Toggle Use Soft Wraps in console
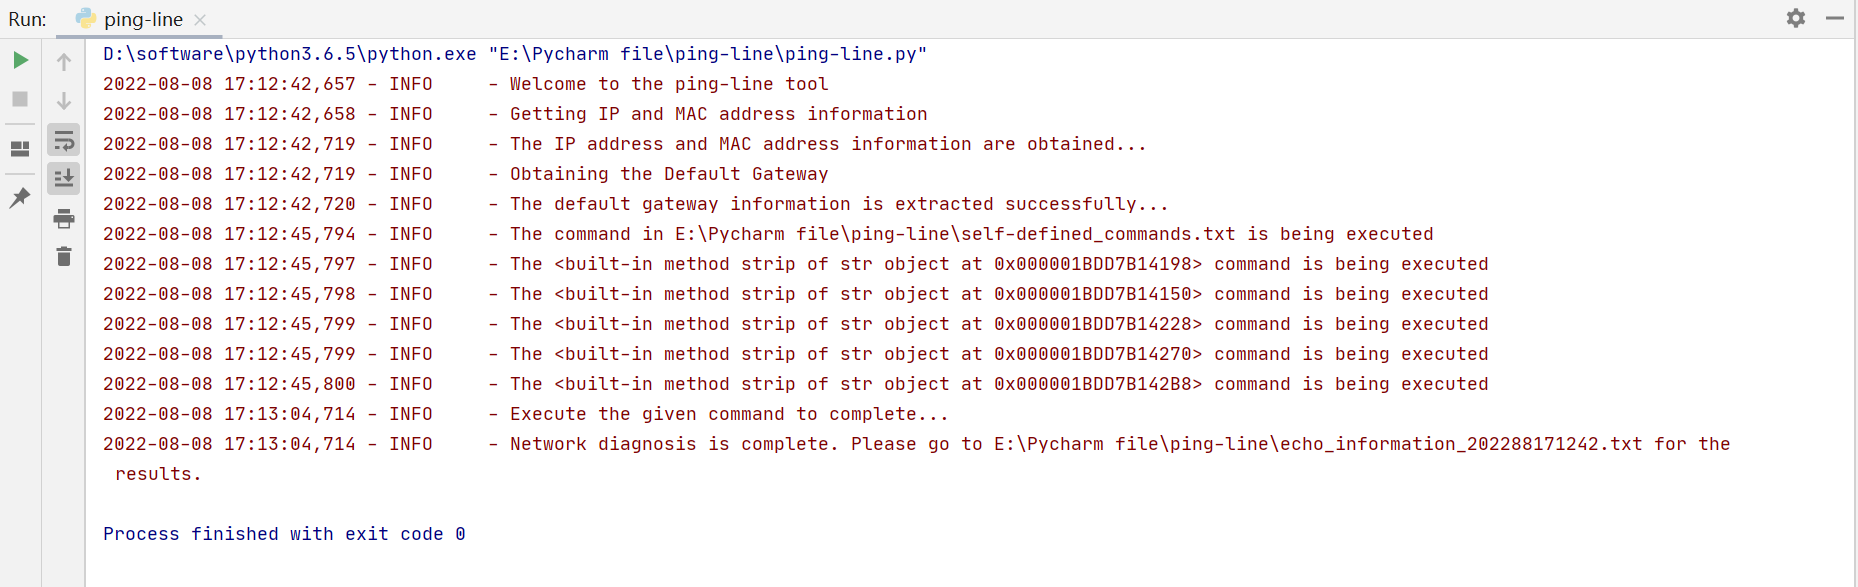The width and height of the screenshot is (1858, 587). point(63,140)
